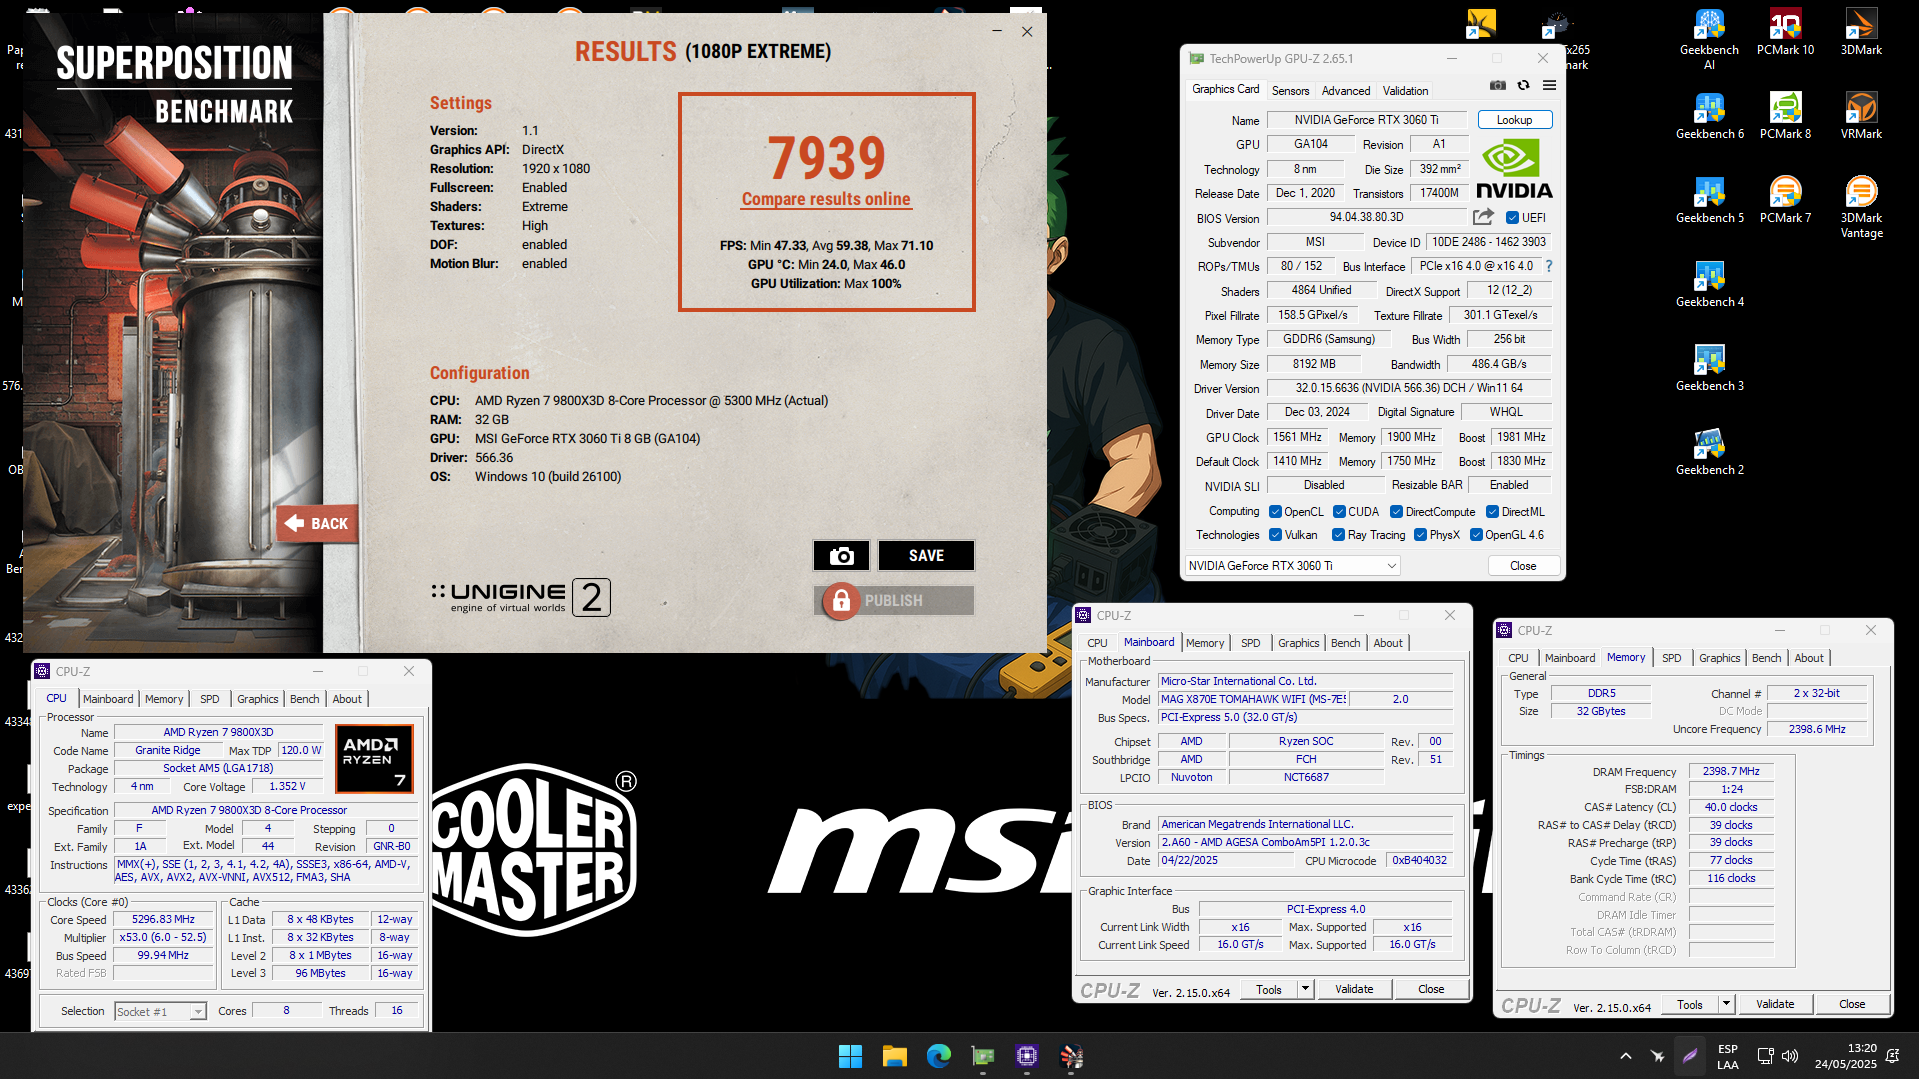Screen dimensions: 1919x1079
Task: Open SPD tab in CPU-Z Mainboard window
Action: (x=1250, y=643)
